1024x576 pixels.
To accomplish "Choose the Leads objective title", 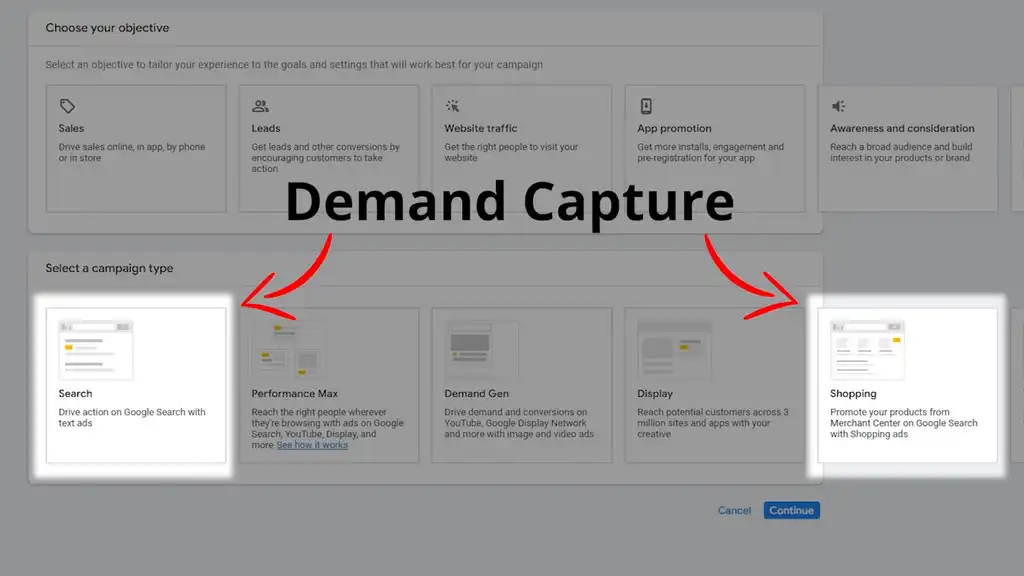I will click(x=266, y=128).
